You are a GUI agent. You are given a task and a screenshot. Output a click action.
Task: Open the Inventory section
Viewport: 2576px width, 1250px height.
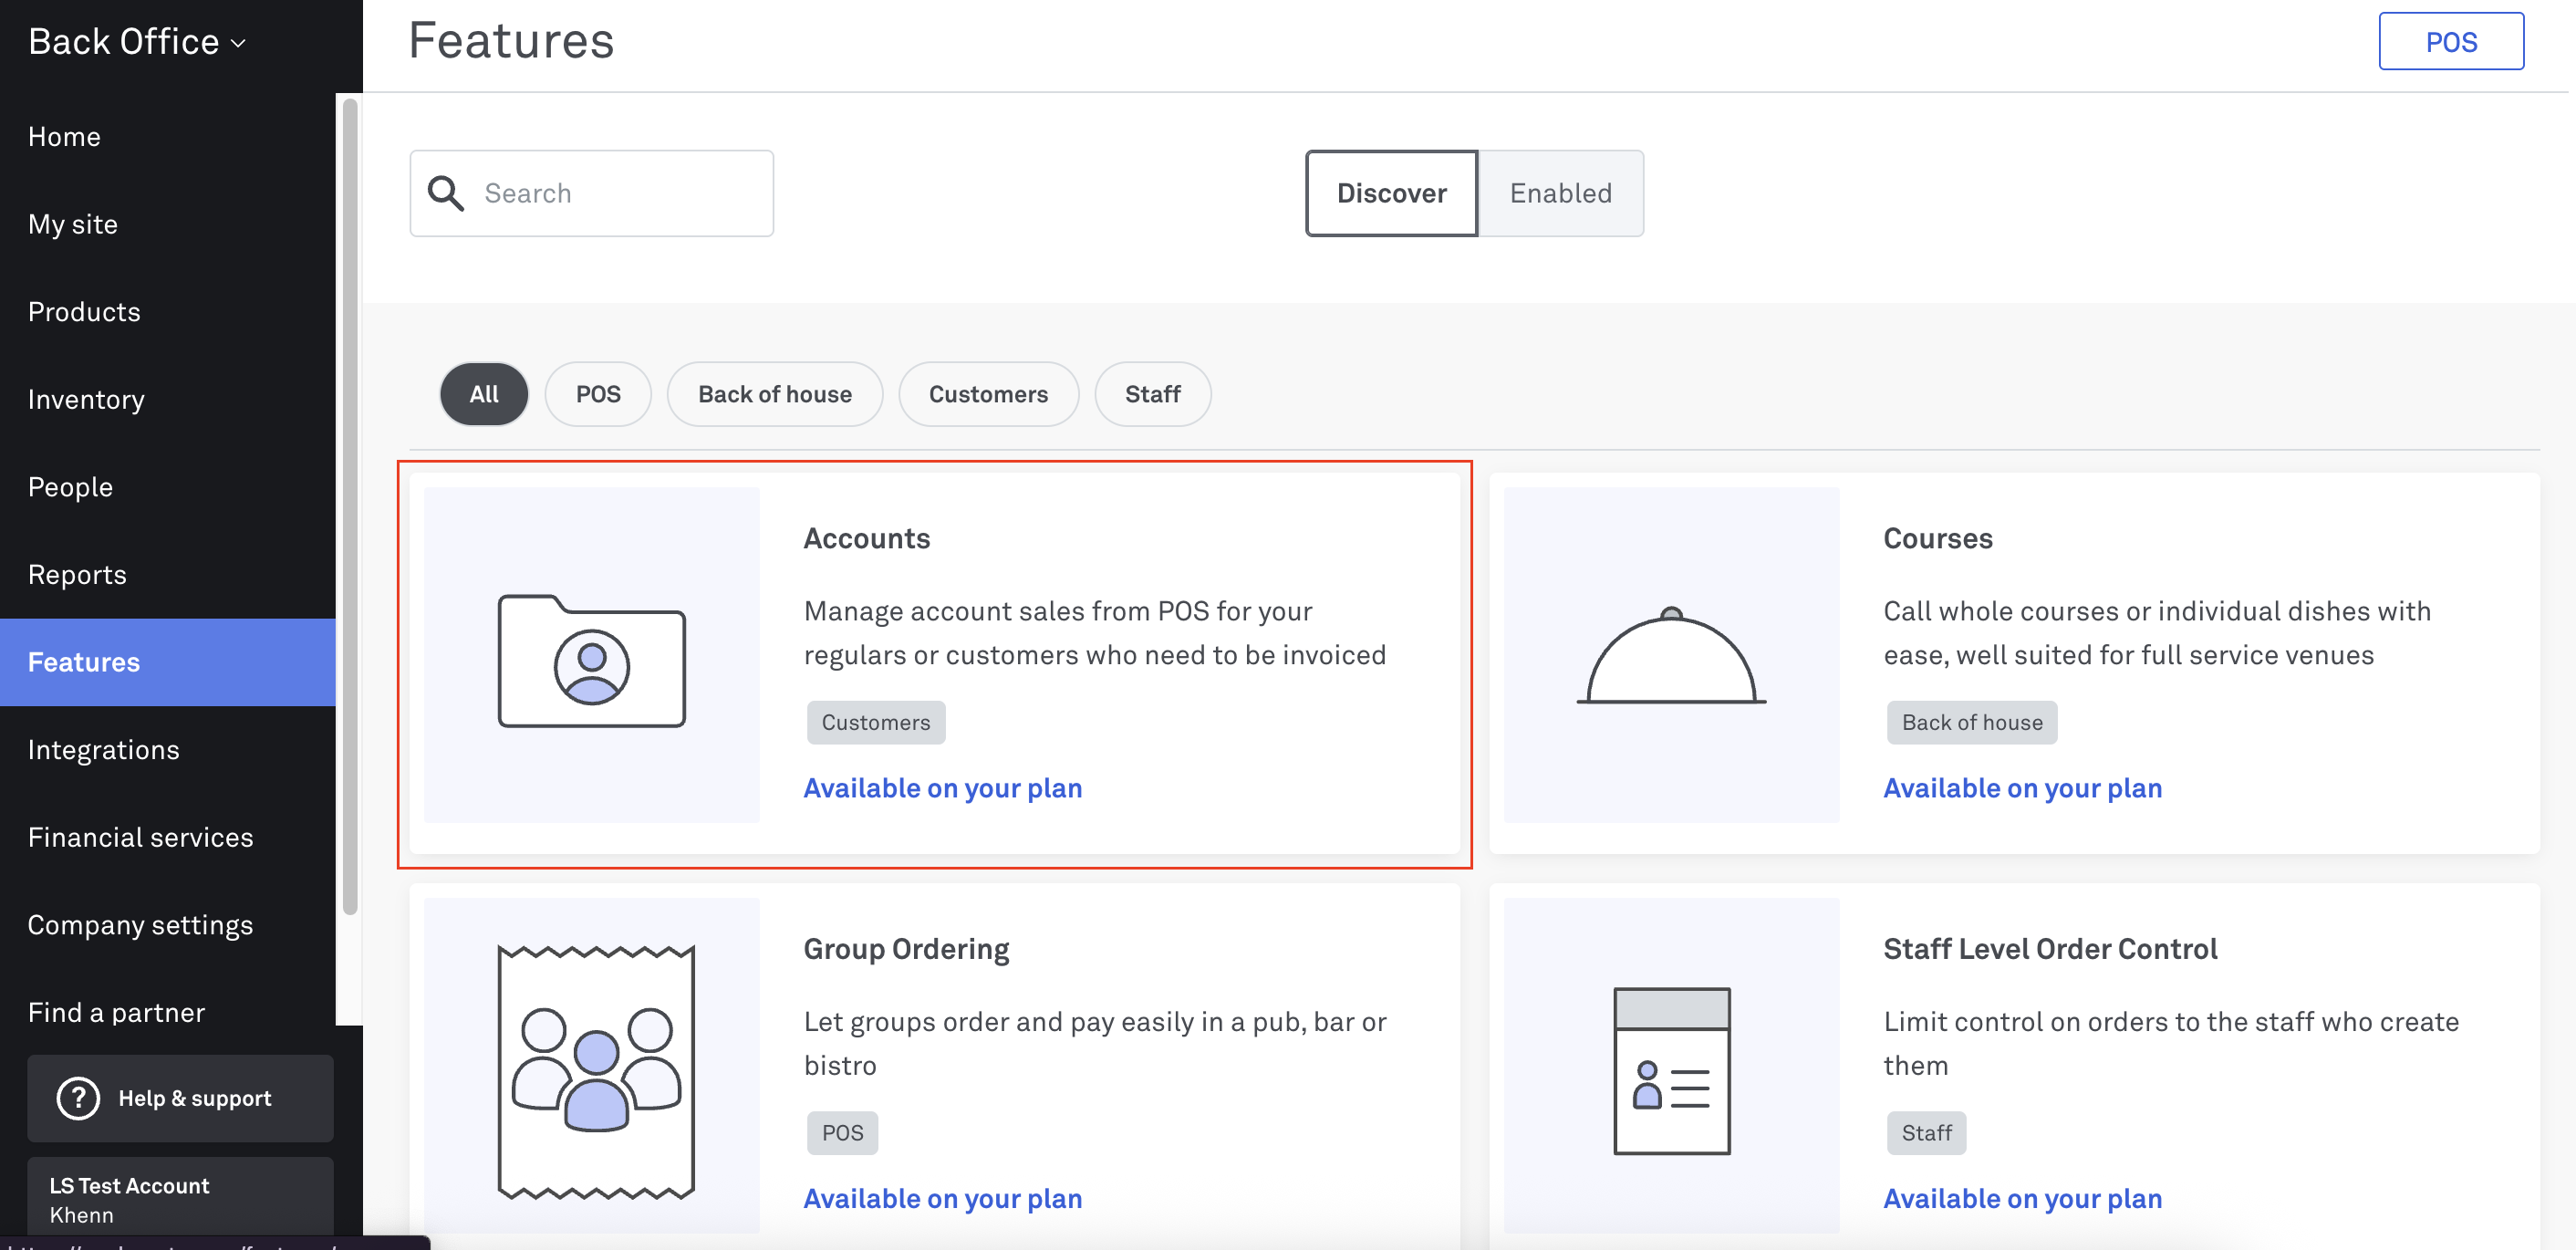click(168, 400)
